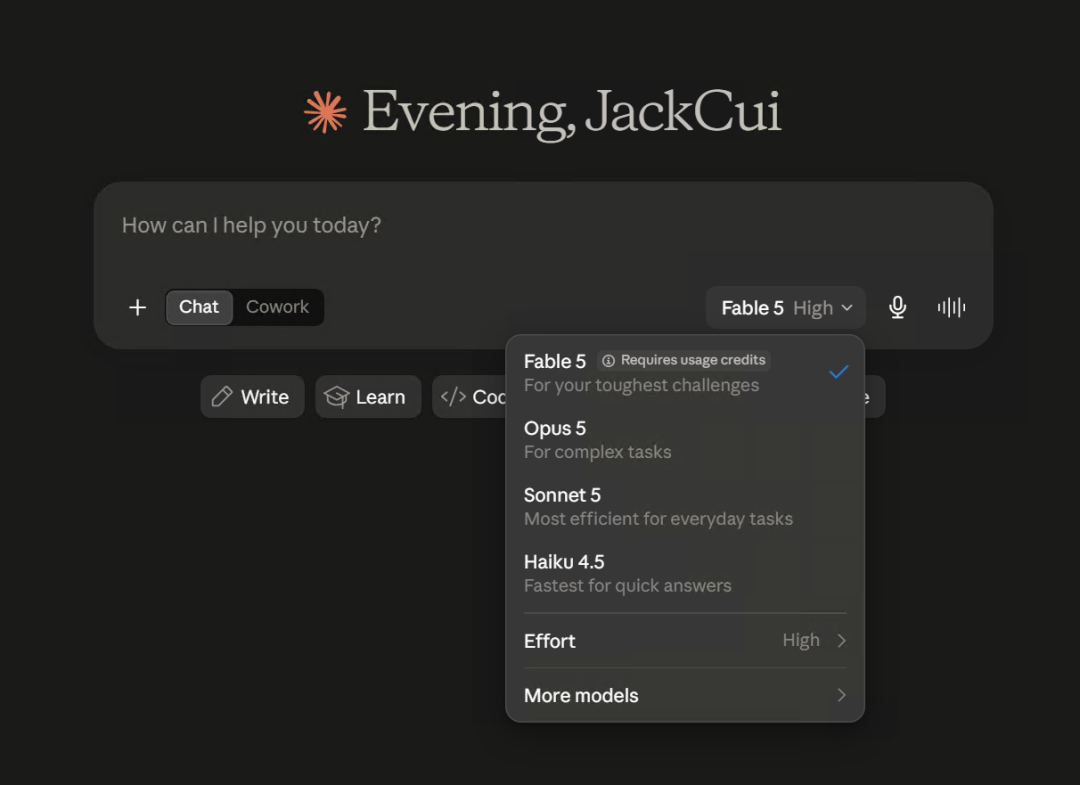Click the Requires usage credits badge
1080x785 pixels.
[x=683, y=361]
